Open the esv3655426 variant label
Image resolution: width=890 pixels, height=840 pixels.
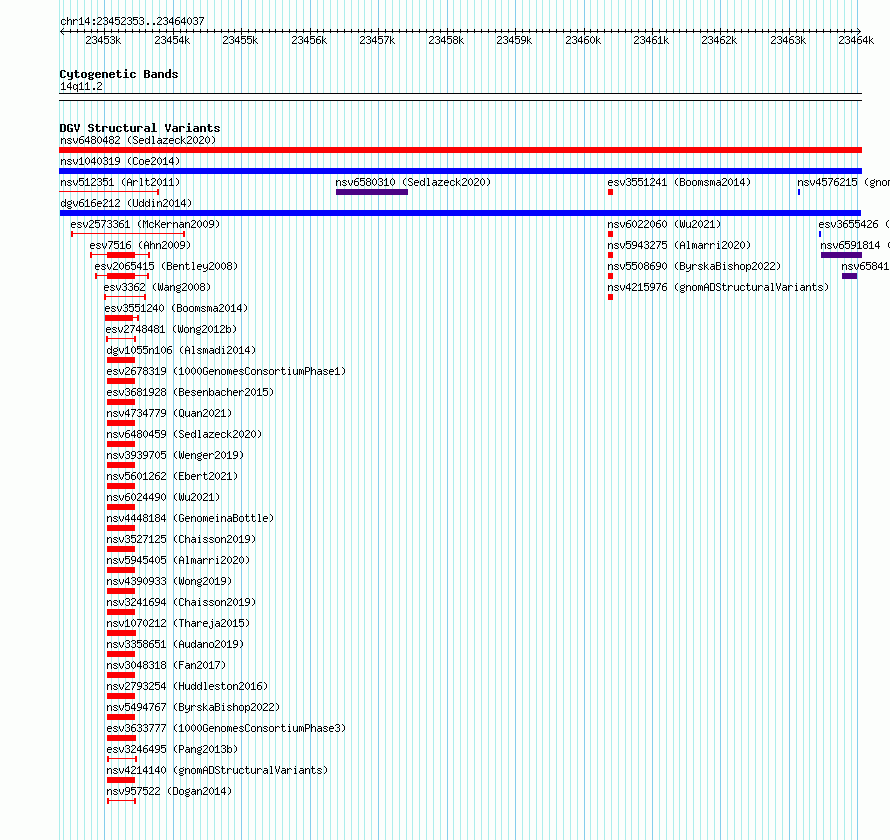[854, 224]
